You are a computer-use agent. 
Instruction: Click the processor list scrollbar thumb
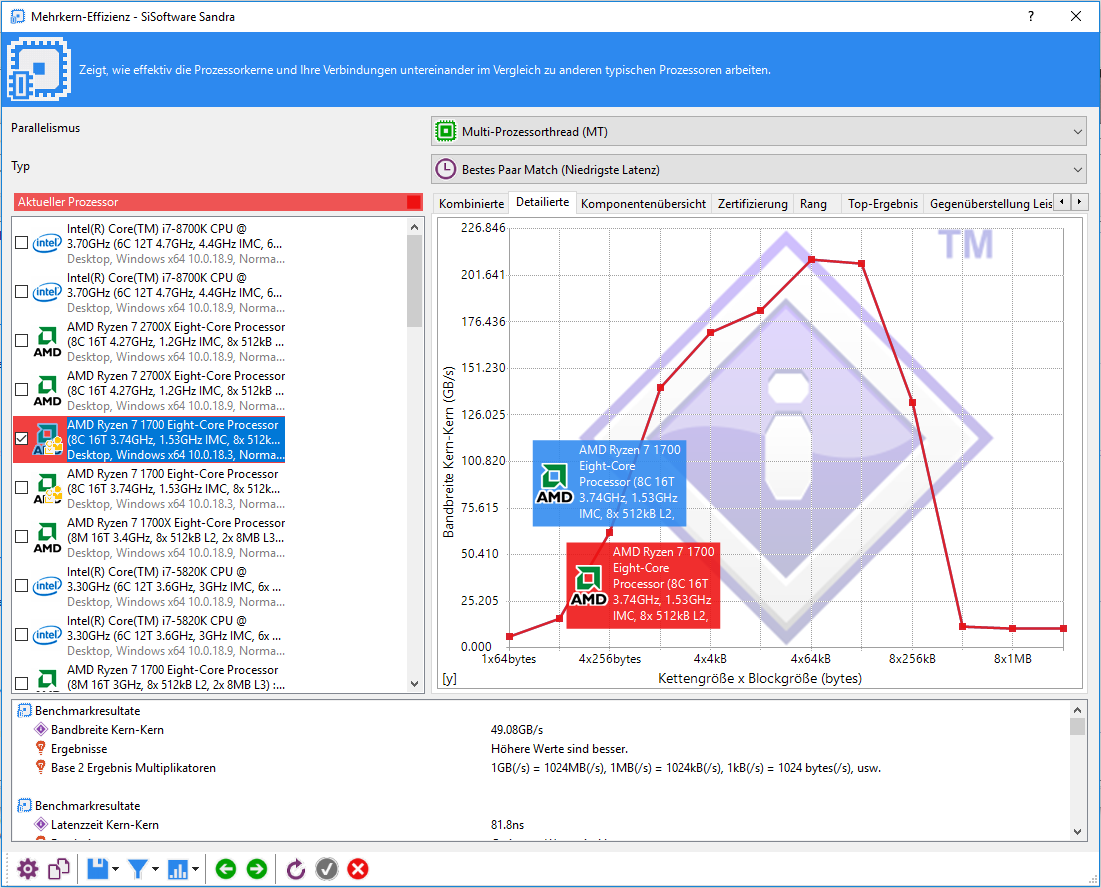[x=414, y=281]
